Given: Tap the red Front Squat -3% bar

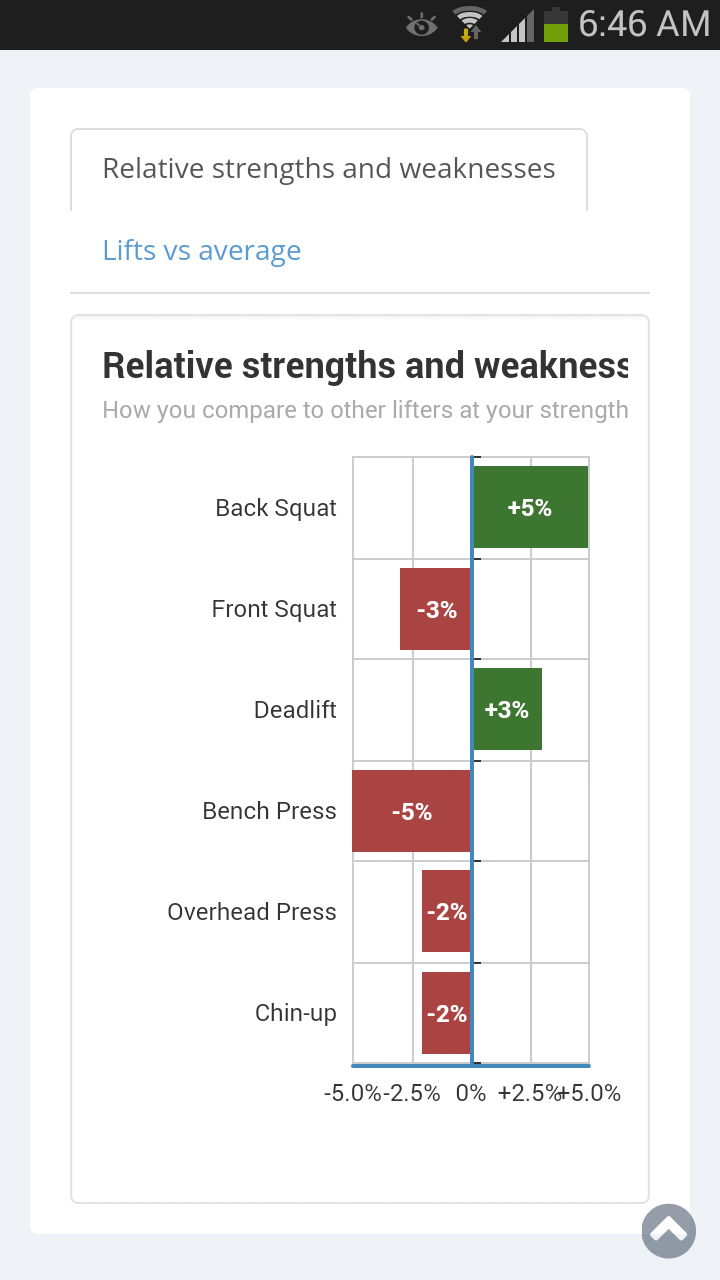Looking at the screenshot, I should pyautogui.click(x=435, y=609).
